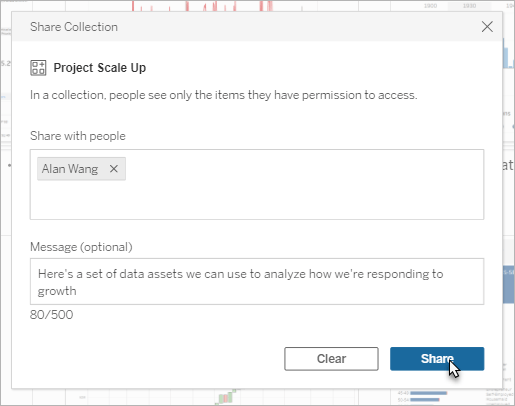Click the blue bar at the right edge
This screenshot has width=515, height=406.
pyautogui.click(x=509, y=285)
